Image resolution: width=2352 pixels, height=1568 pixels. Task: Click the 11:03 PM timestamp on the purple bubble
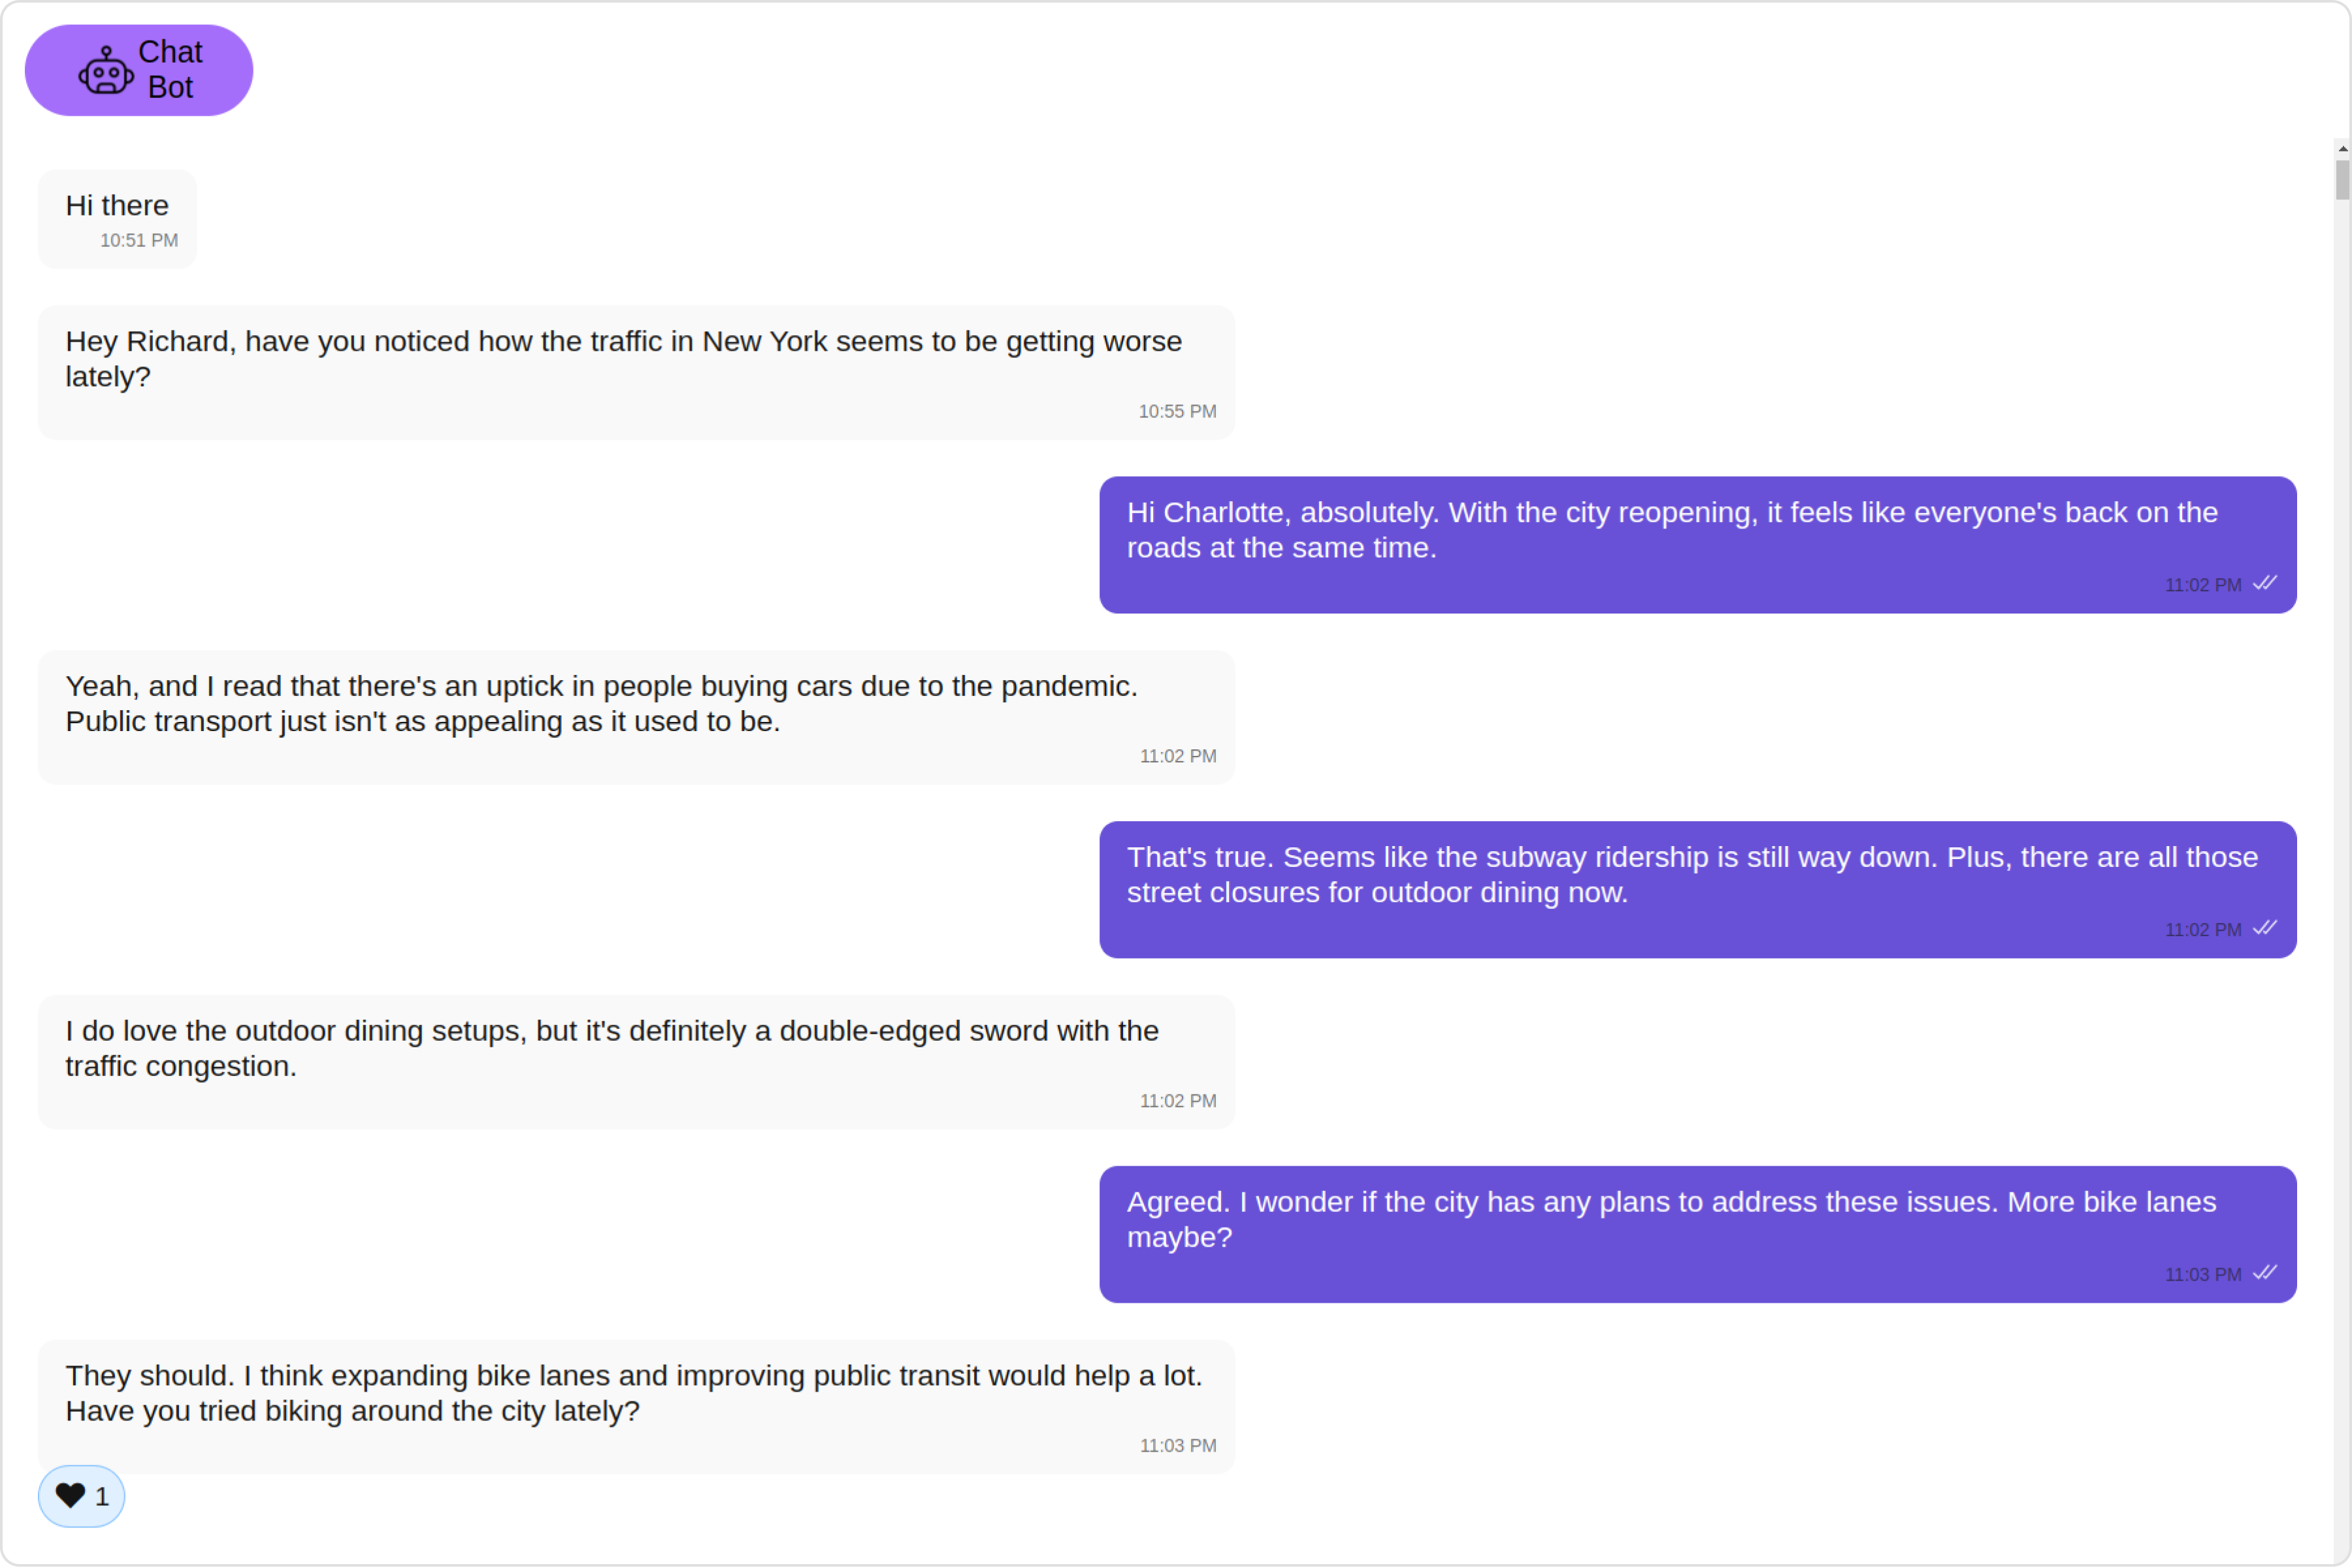click(2203, 1275)
